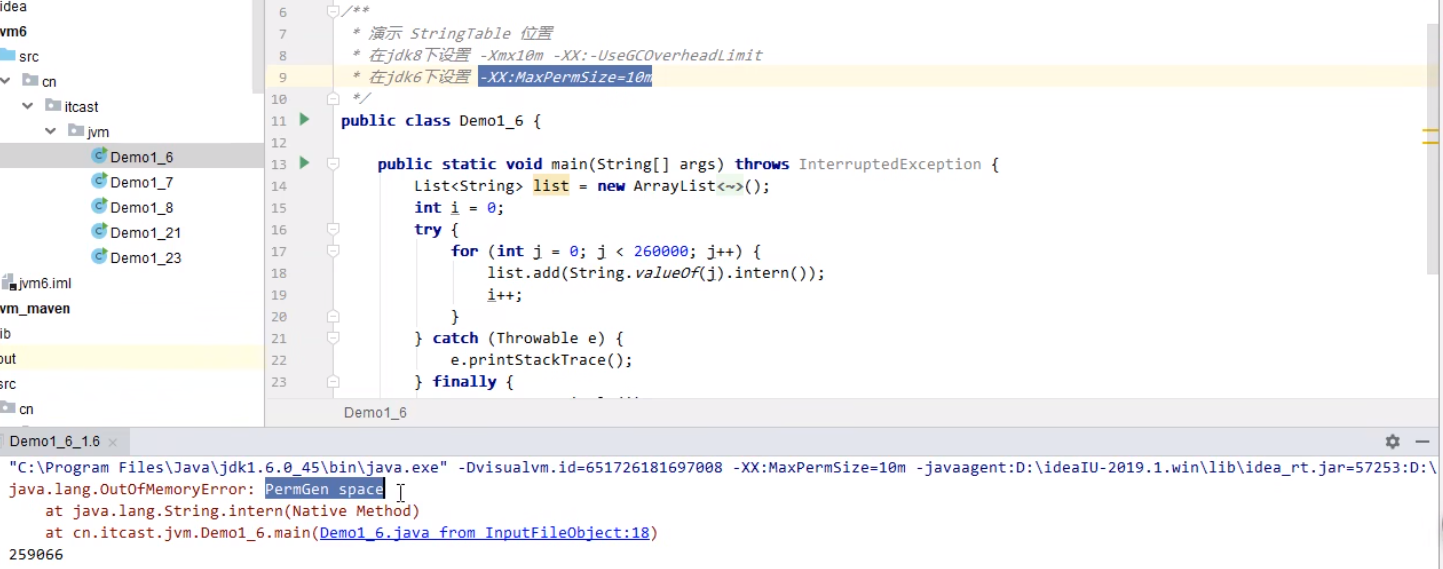The image size is (1443, 569).
Task: Select the jvm package folder icon
Action: tap(76, 131)
